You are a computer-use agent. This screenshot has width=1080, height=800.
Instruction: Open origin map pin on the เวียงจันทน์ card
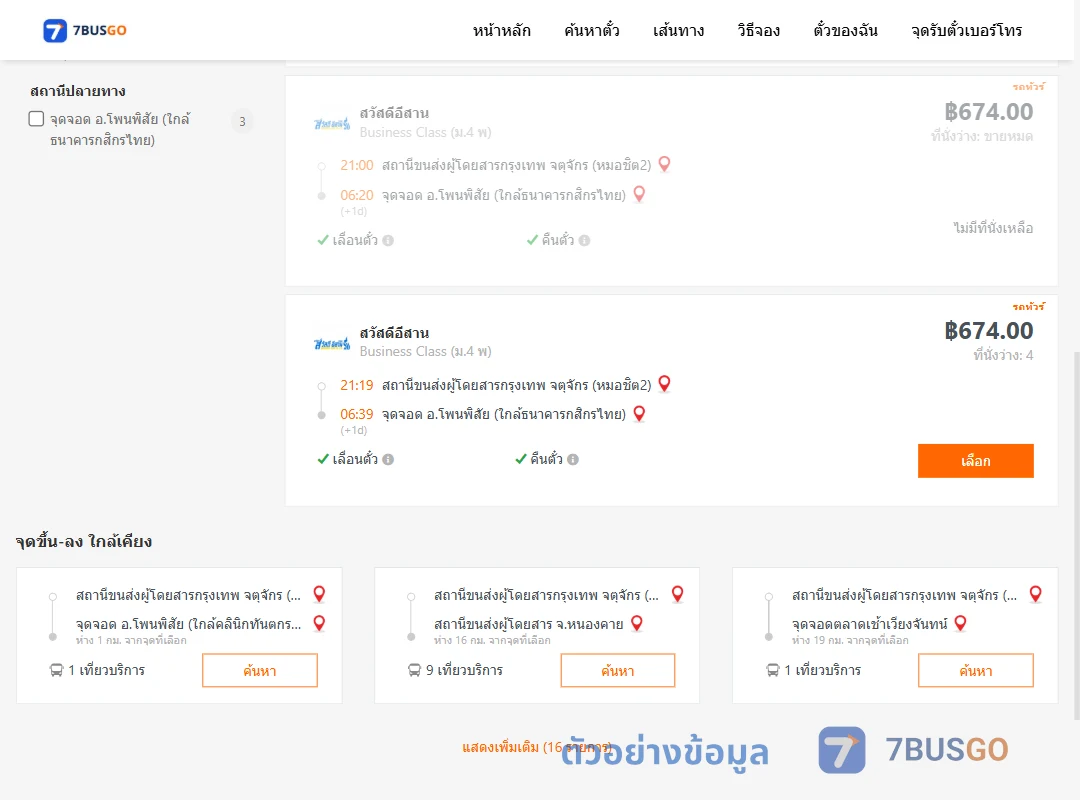pos(1035,594)
